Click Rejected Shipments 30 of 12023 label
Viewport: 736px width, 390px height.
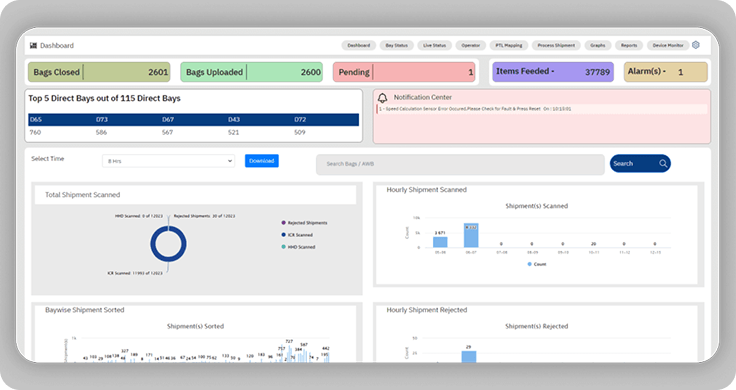pos(204,216)
